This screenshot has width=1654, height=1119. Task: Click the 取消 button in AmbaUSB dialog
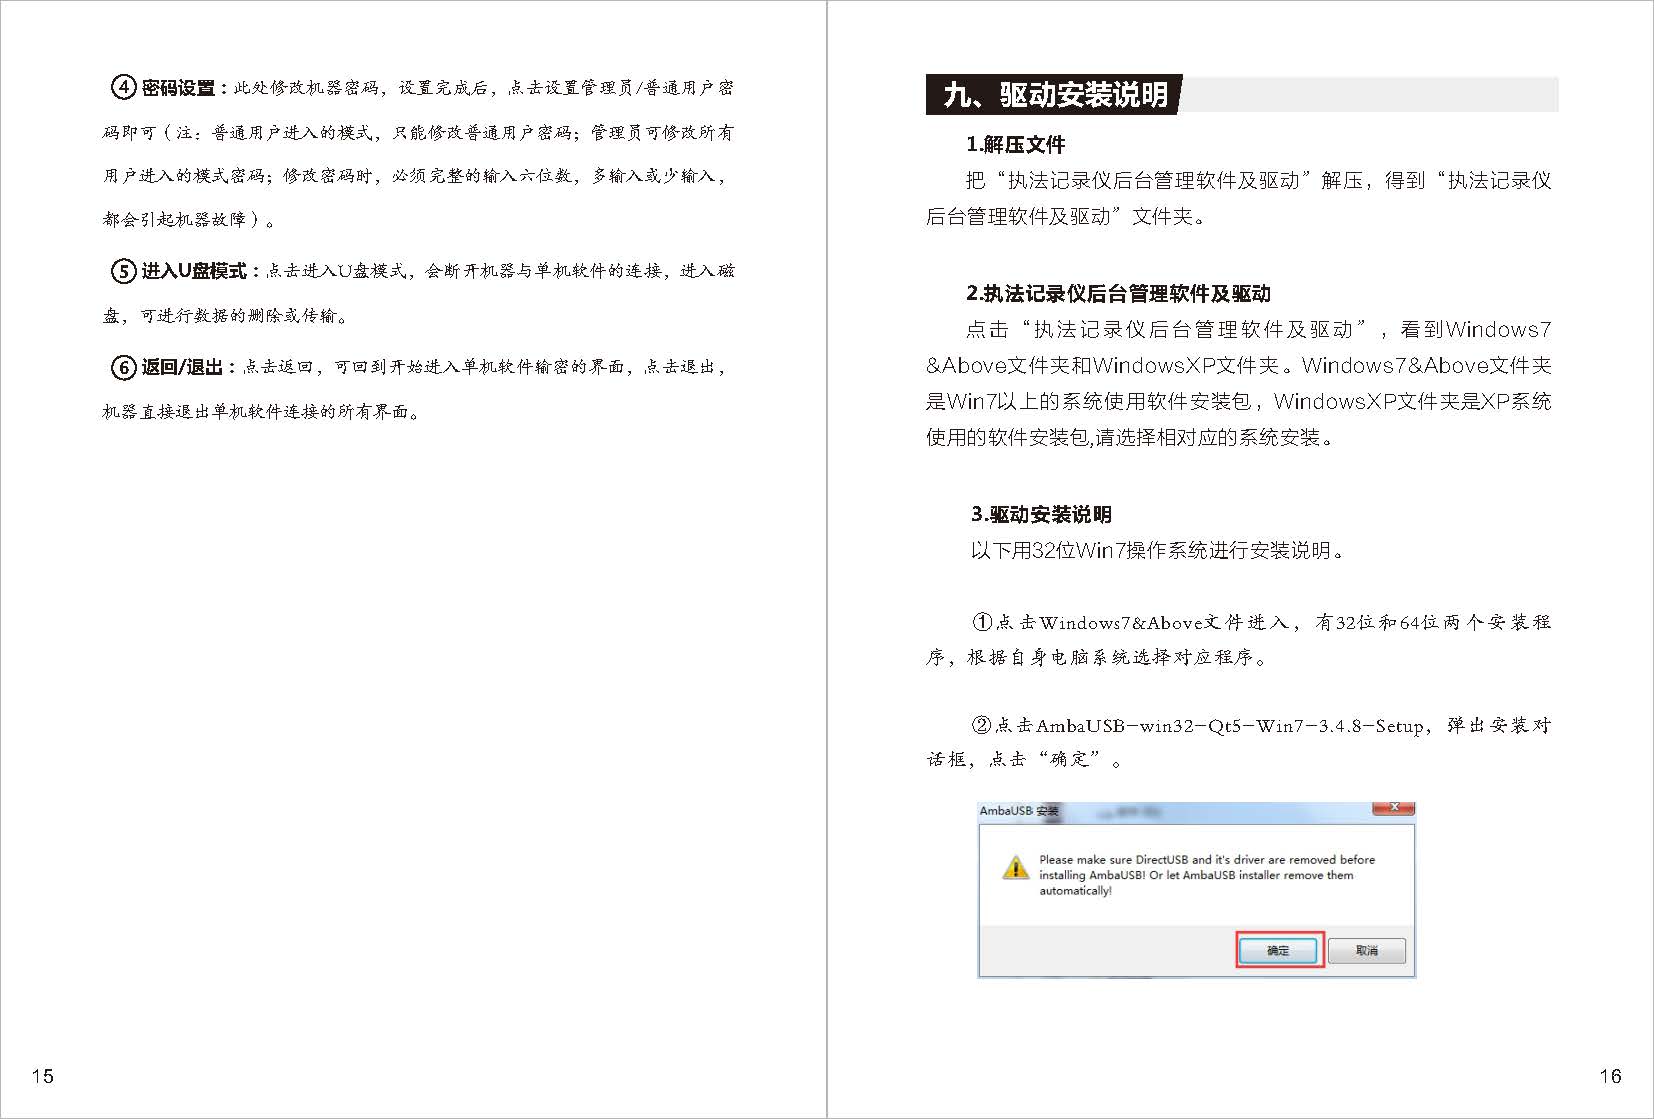1366,950
